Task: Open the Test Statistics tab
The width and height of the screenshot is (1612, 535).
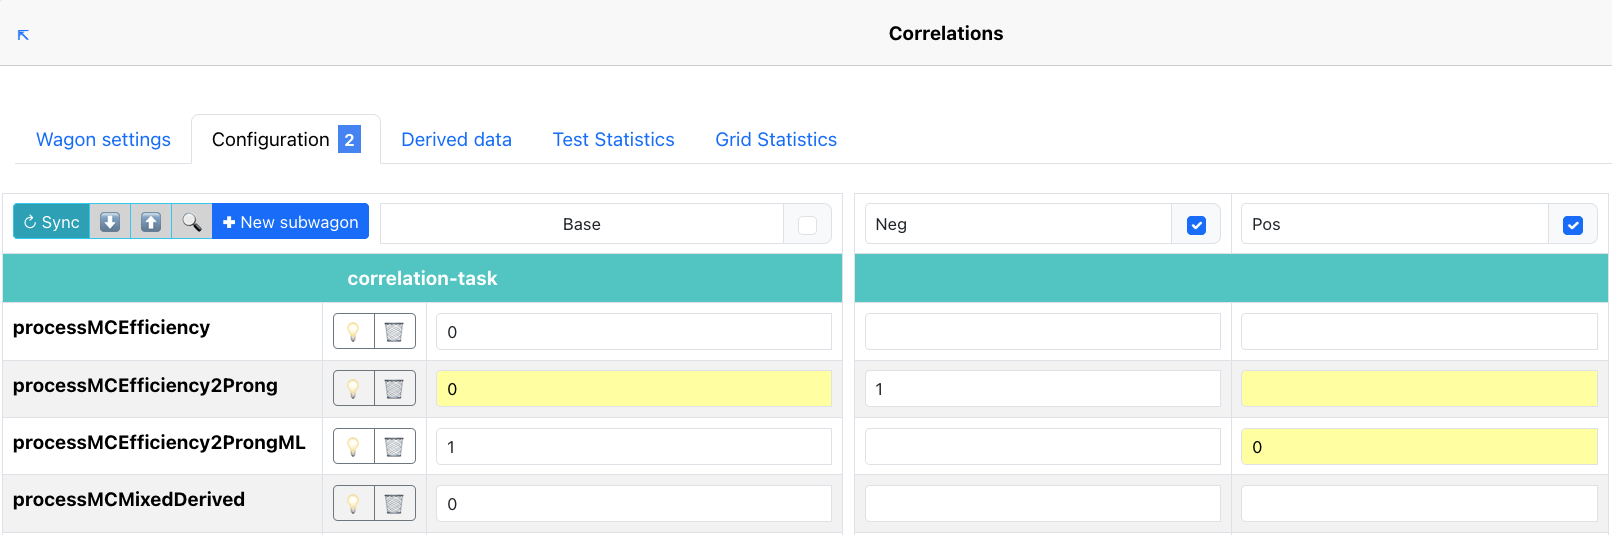Action: pos(613,140)
